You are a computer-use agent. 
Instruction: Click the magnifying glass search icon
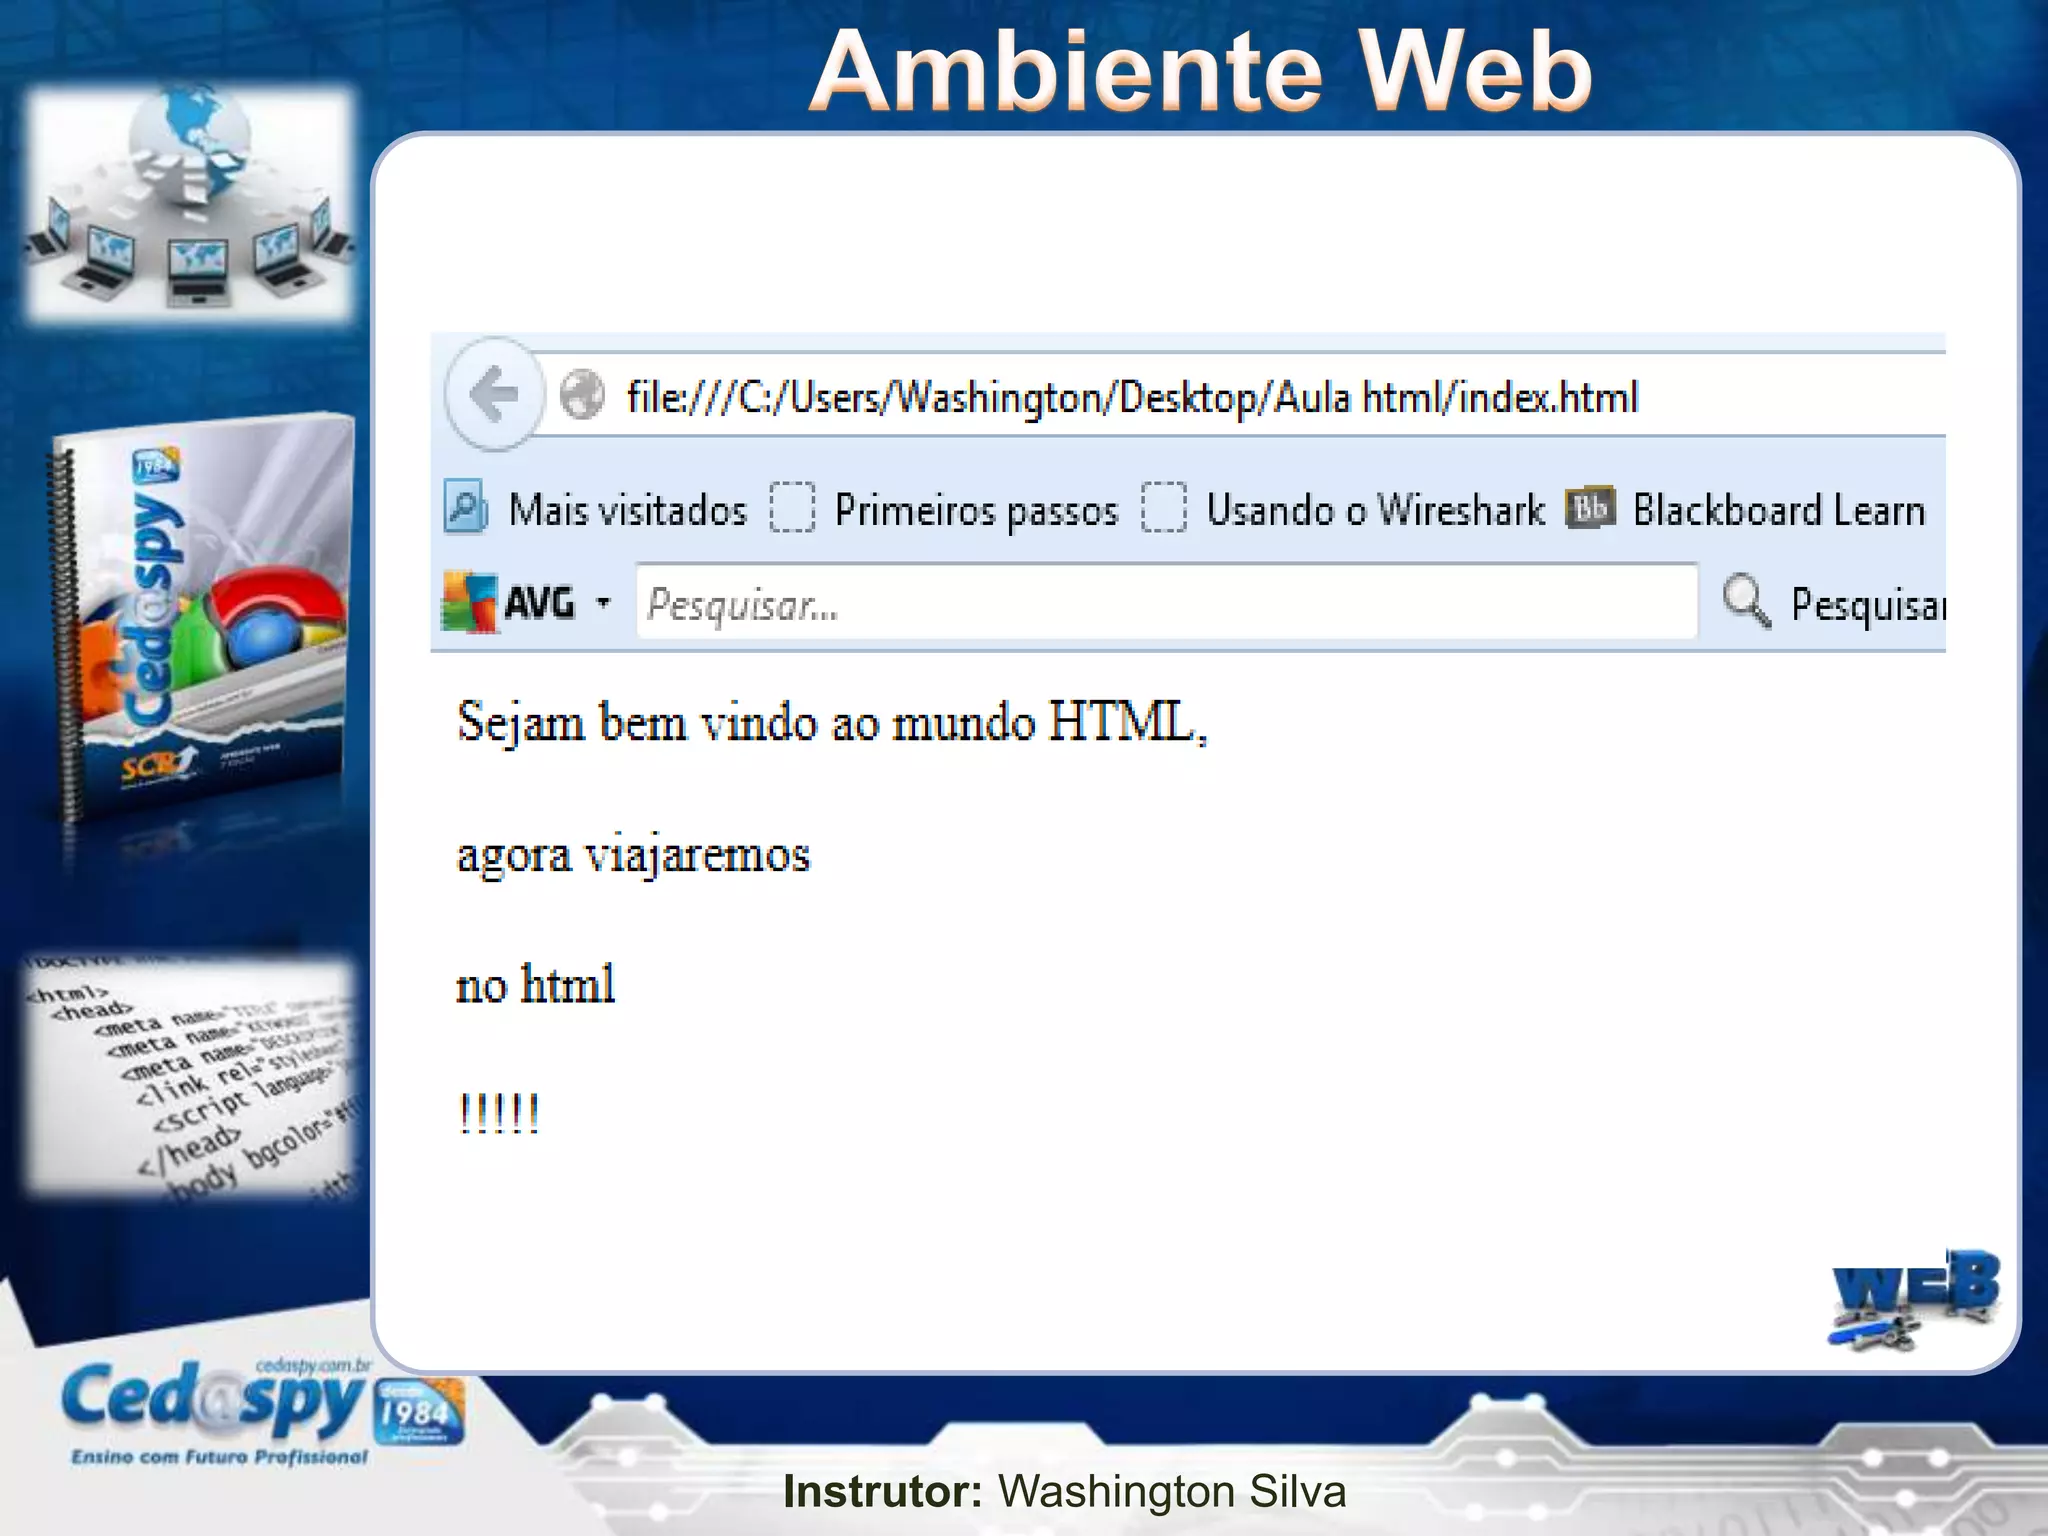pos(1746,602)
